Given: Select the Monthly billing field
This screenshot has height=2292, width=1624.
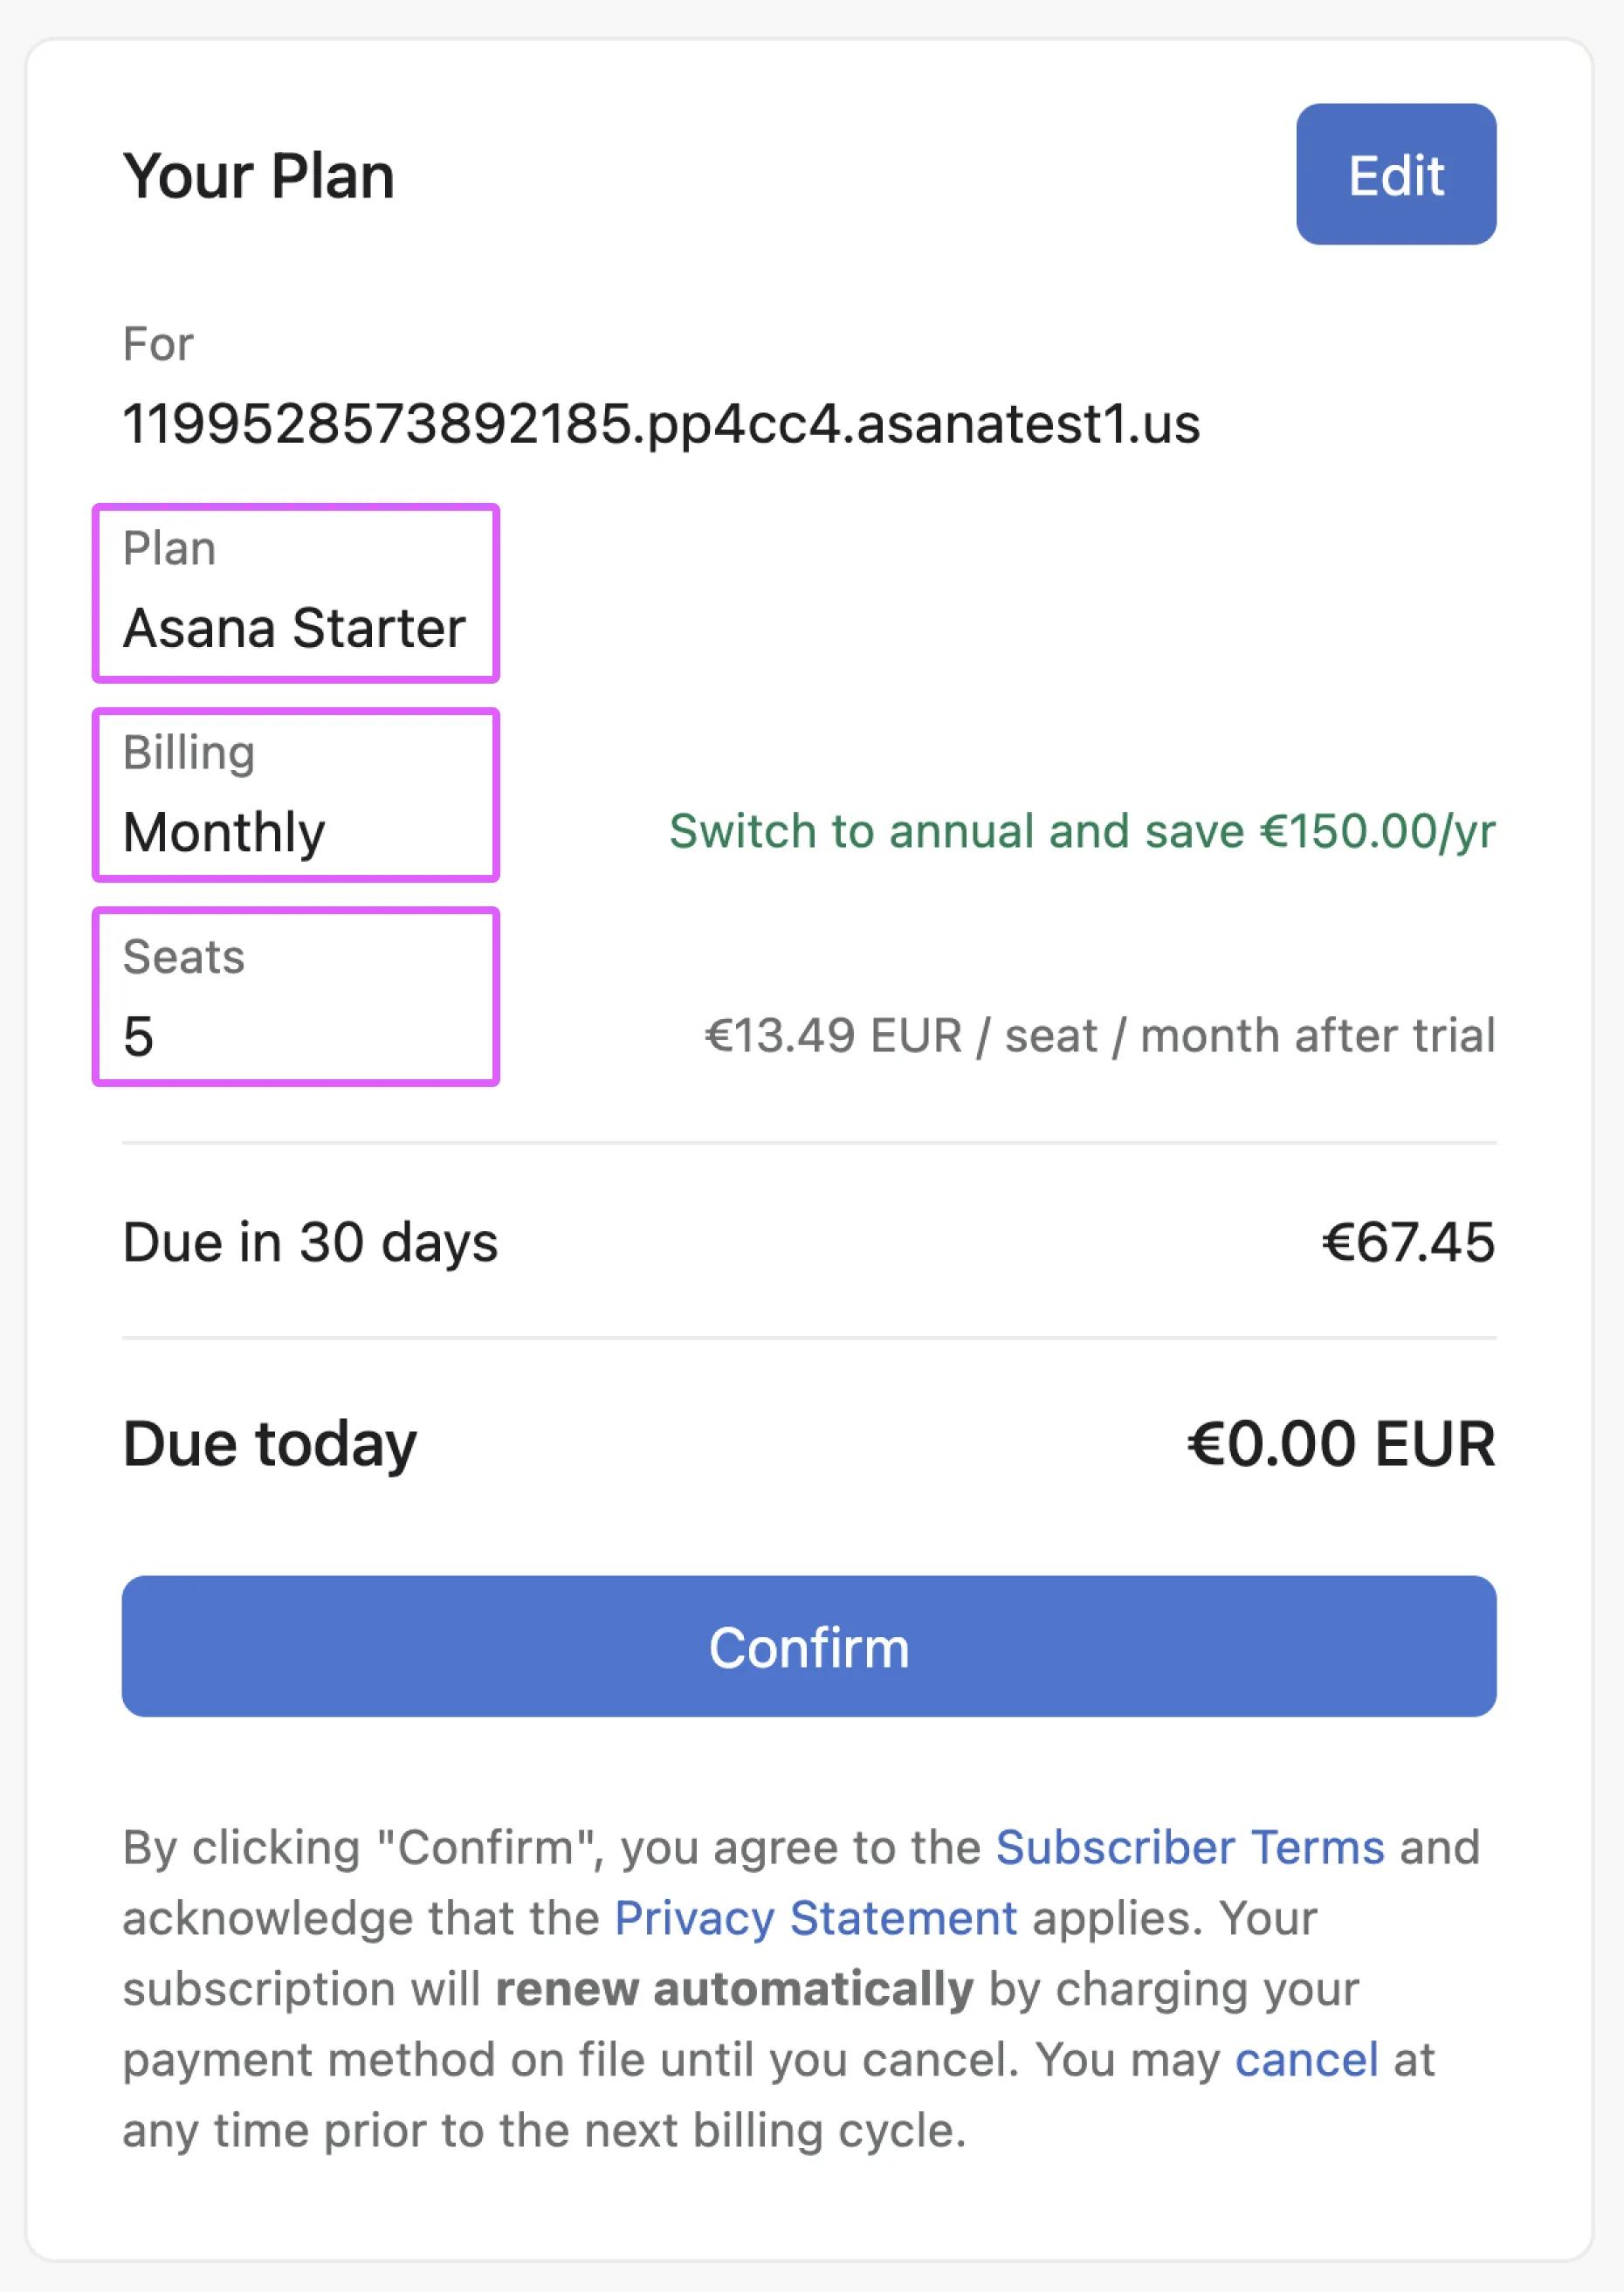Looking at the screenshot, I should point(295,795).
